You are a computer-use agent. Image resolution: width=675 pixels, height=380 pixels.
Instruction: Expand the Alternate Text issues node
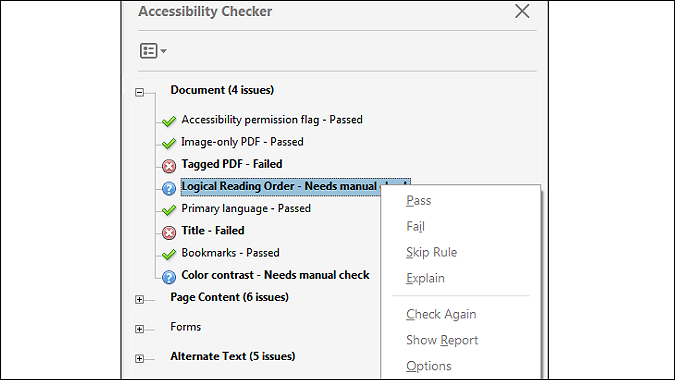(x=139, y=358)
